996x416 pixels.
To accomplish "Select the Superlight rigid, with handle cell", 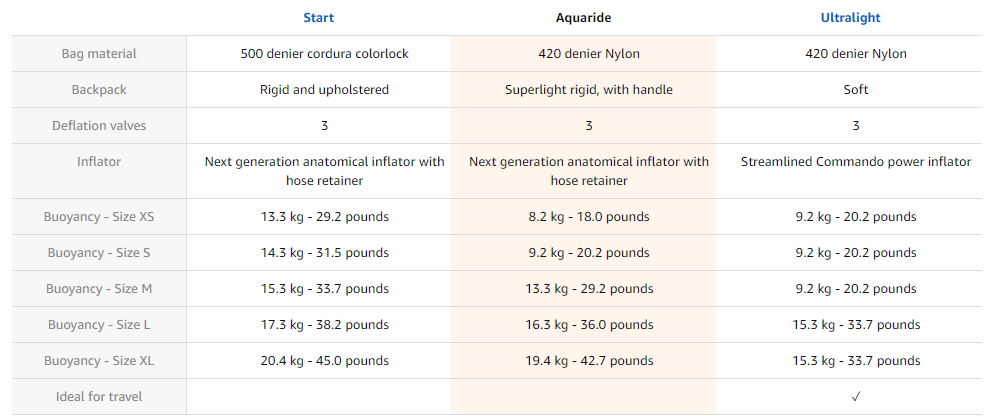I will (589, 90).
